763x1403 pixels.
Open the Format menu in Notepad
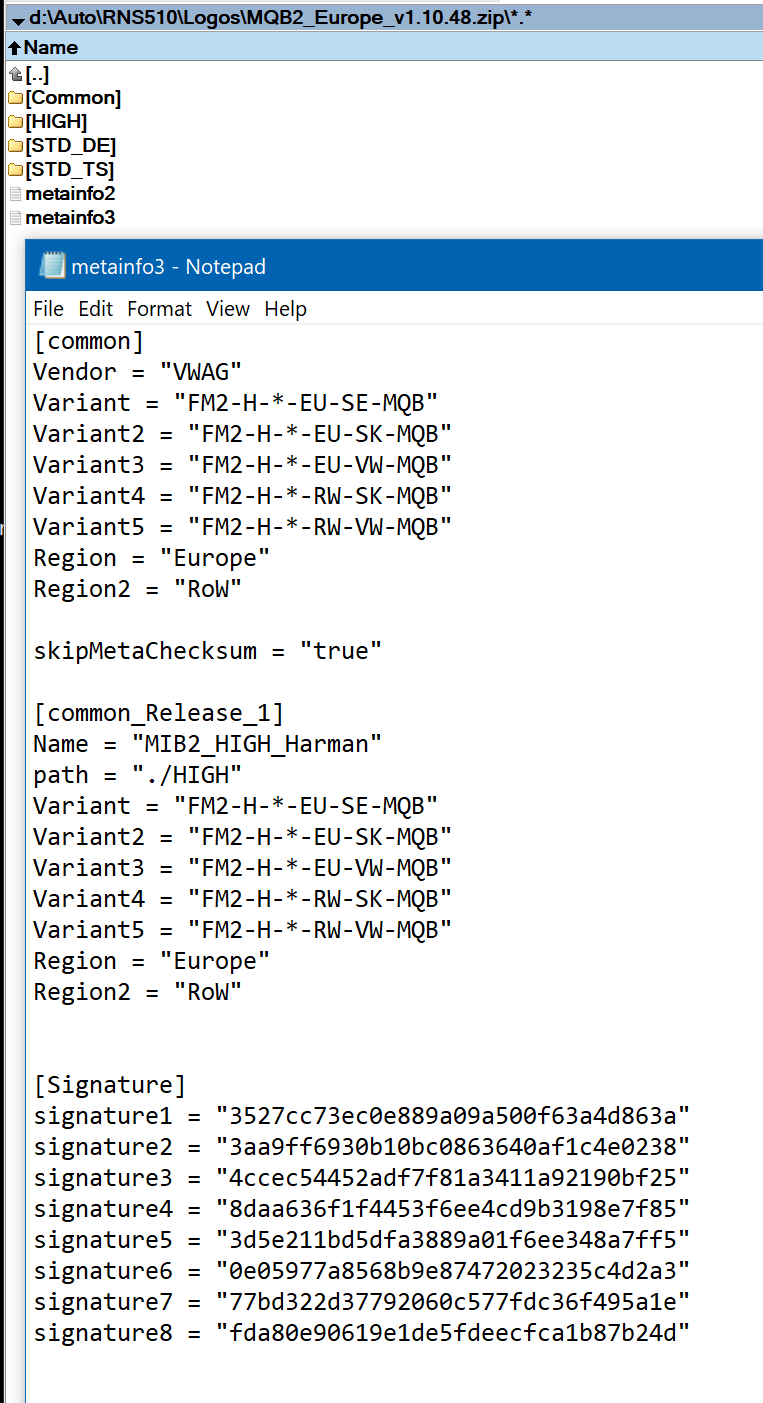tap(159, 309)
